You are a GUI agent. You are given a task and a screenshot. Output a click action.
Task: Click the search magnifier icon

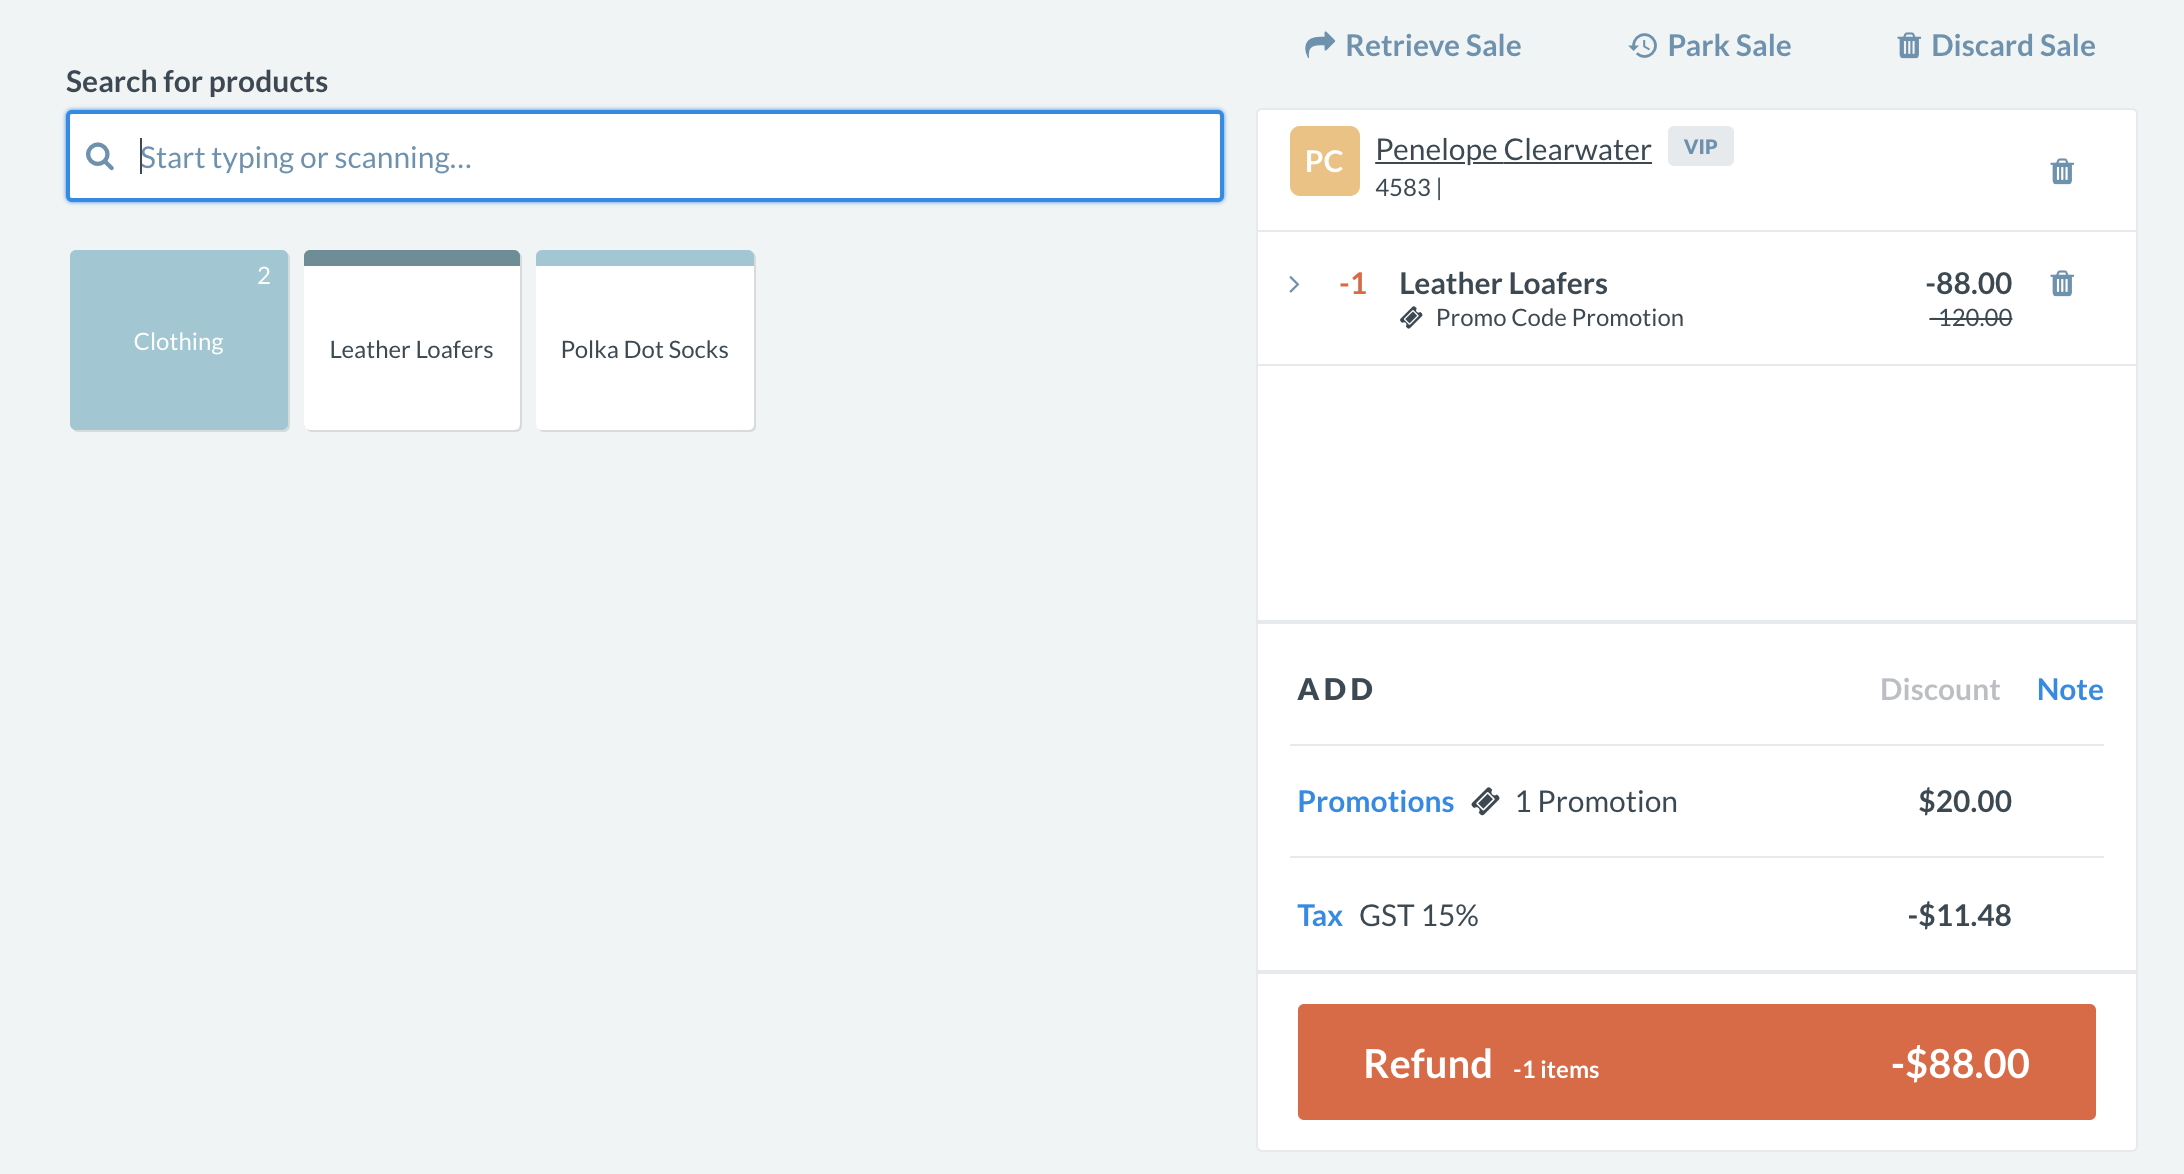click(x=100, y=156)
